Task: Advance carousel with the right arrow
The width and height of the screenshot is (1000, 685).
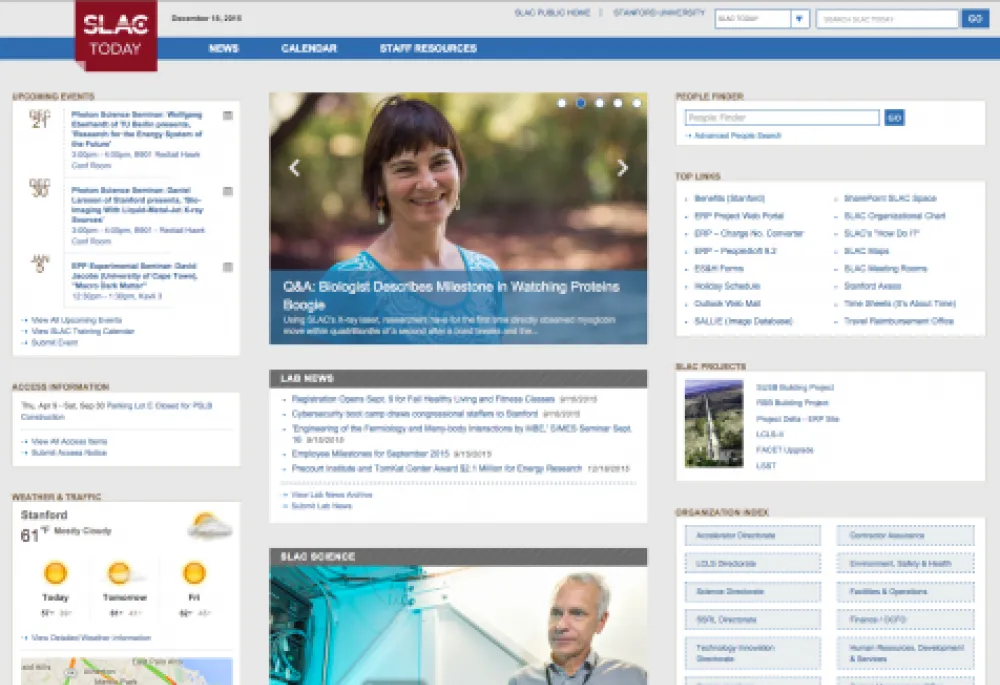Action: coord(622,168)
